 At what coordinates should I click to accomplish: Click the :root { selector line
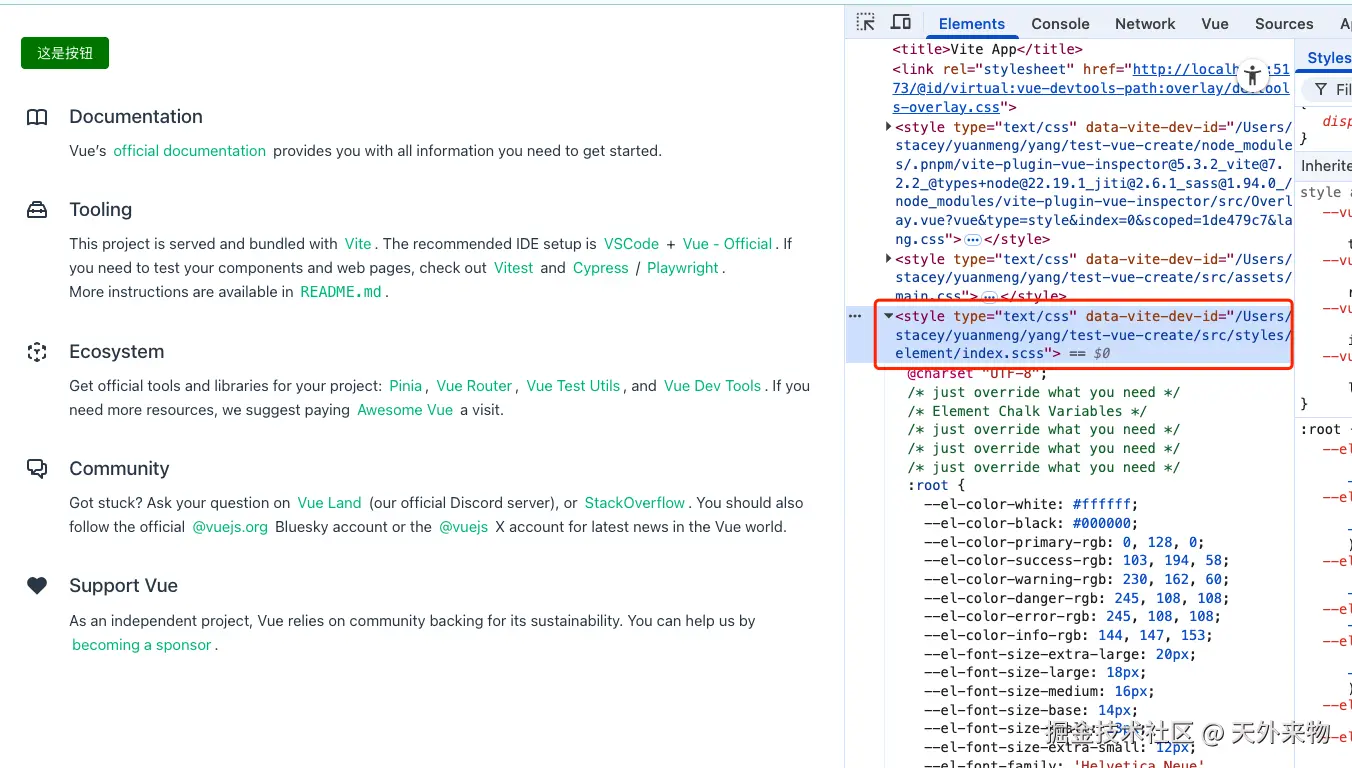click(936, 485)
